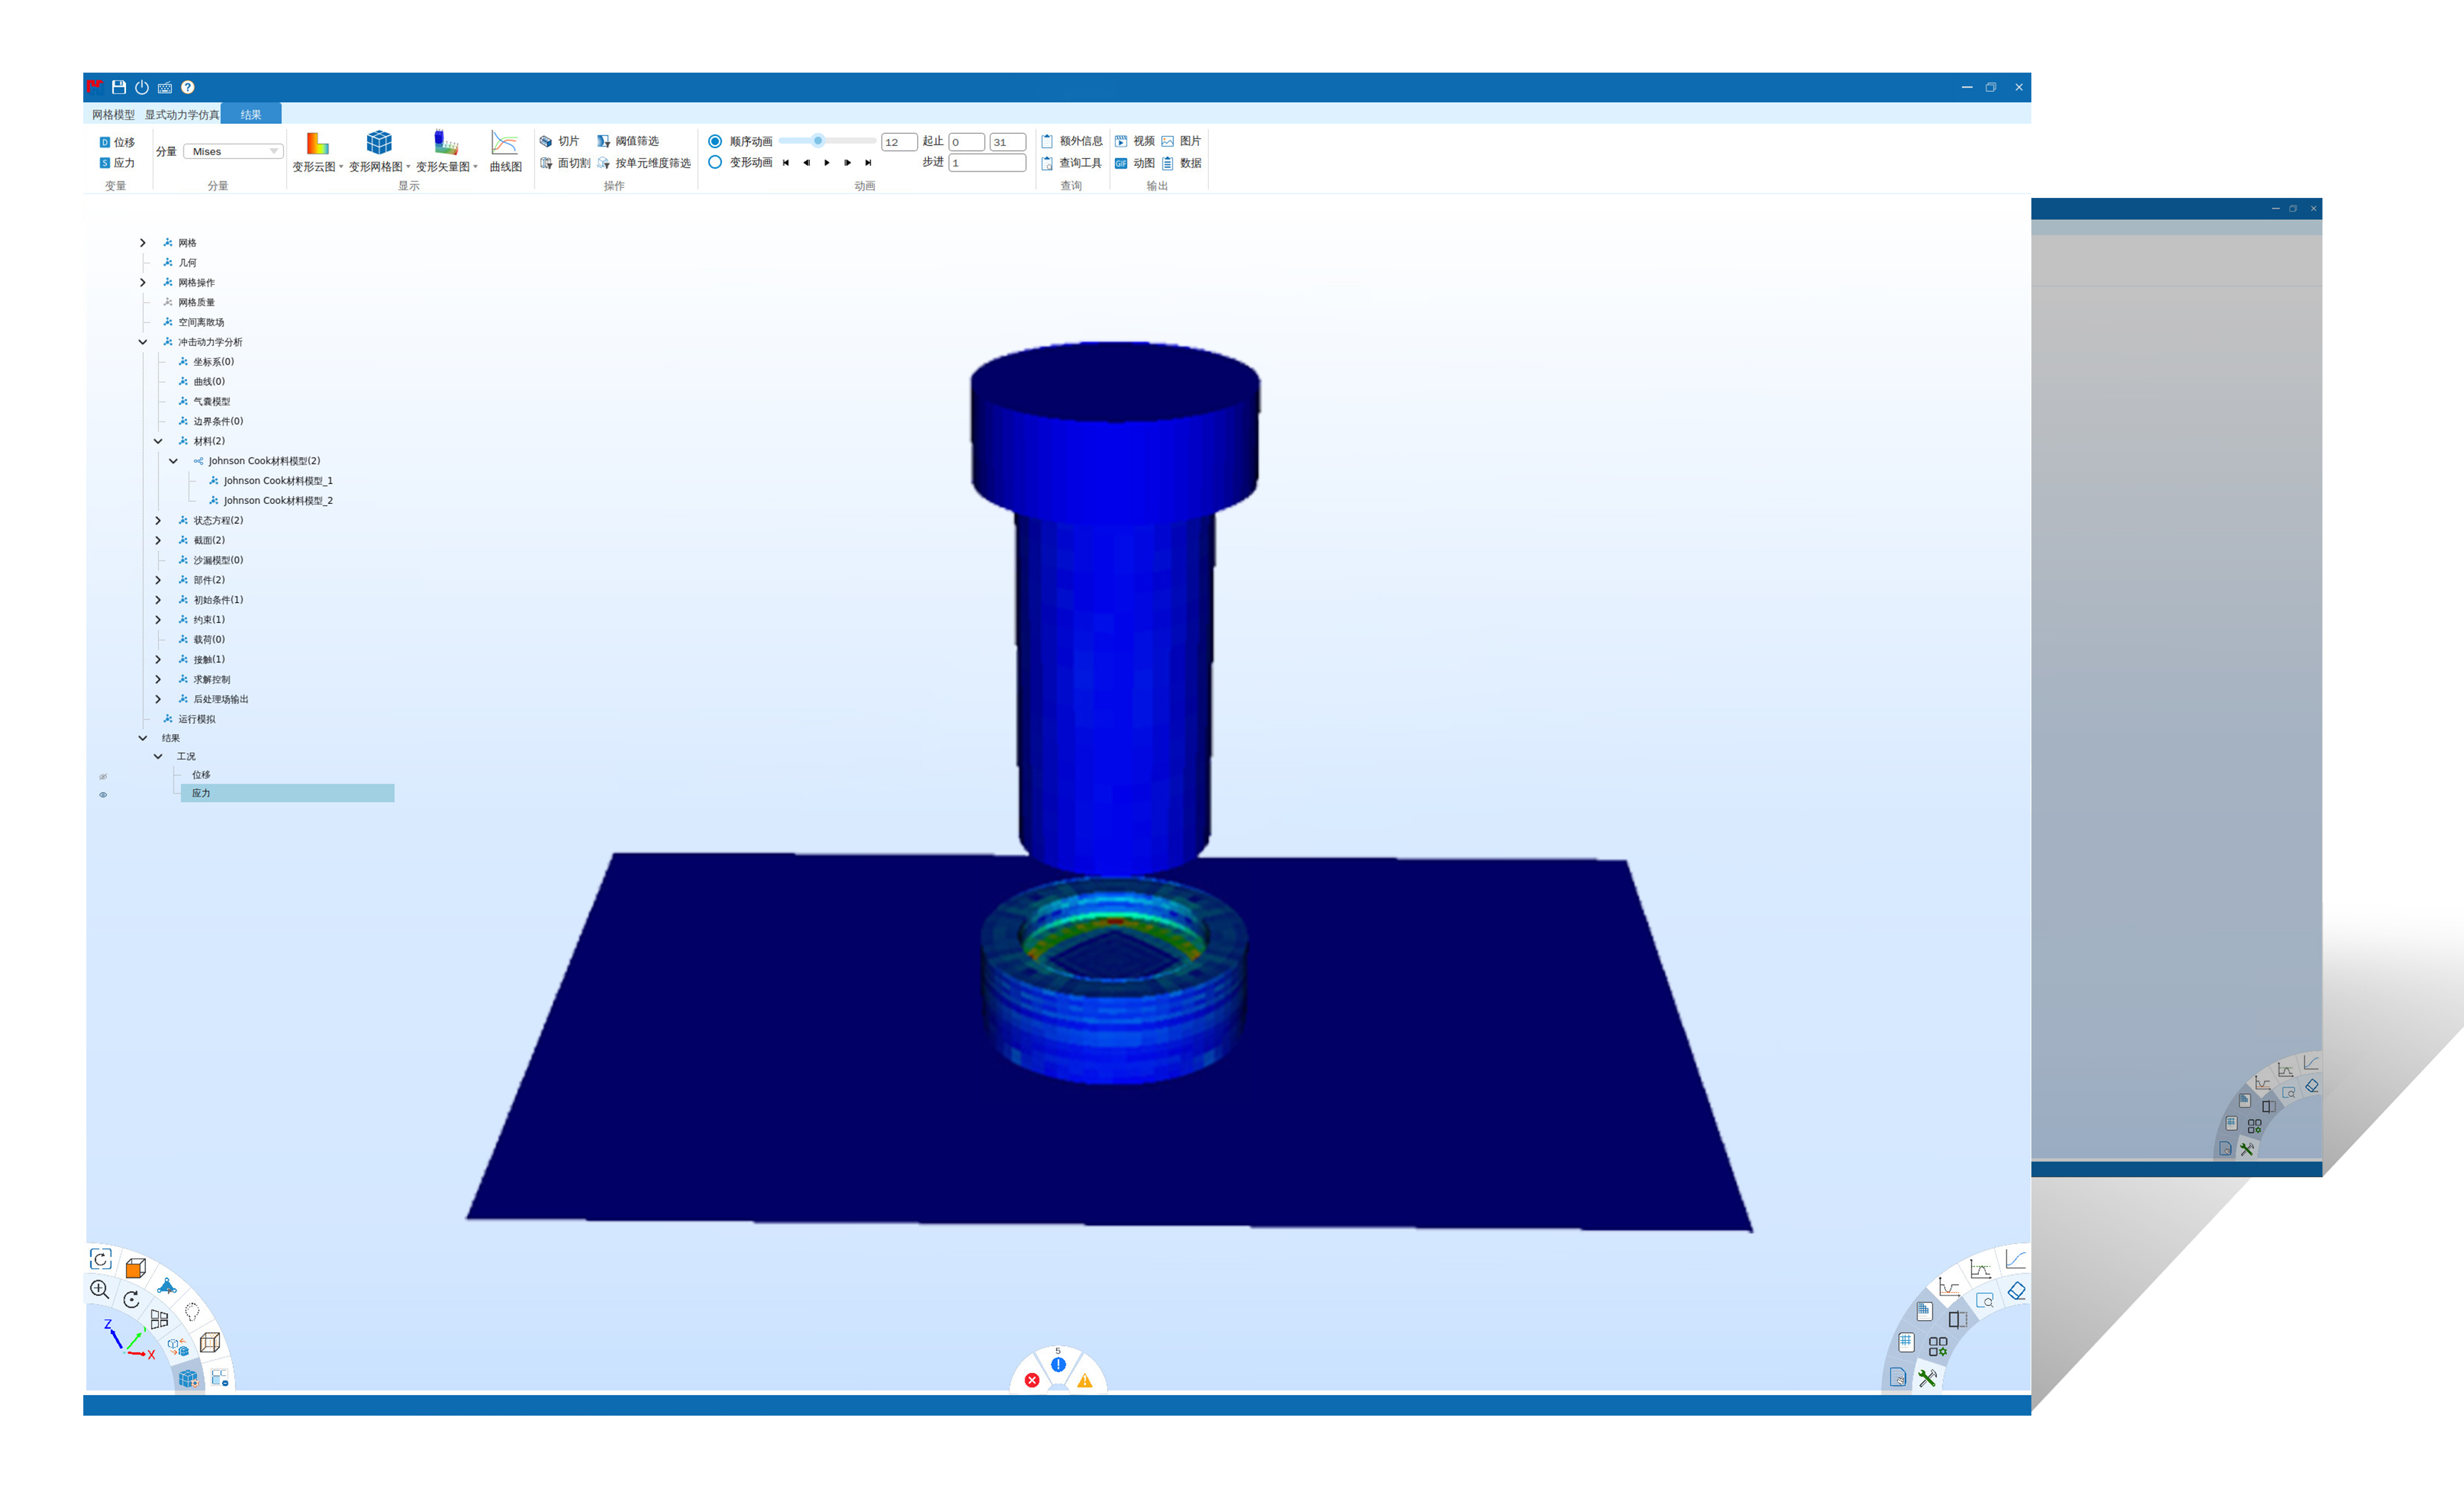Image resolution: width=2464 pixels, height=1489 pixels.
Task: Toggle eye visibility for 应力 result
Action: [x=103, y=795]
